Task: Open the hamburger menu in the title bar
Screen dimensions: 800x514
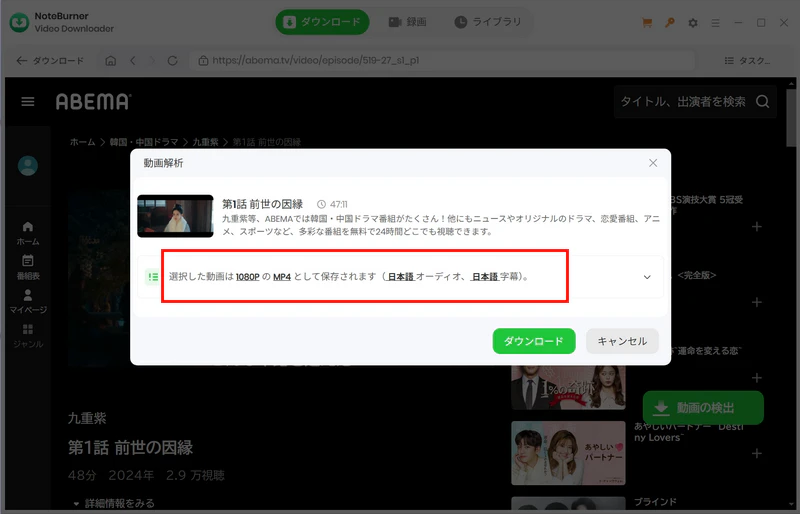Action: pyautogui.click(x=715, y=23)
